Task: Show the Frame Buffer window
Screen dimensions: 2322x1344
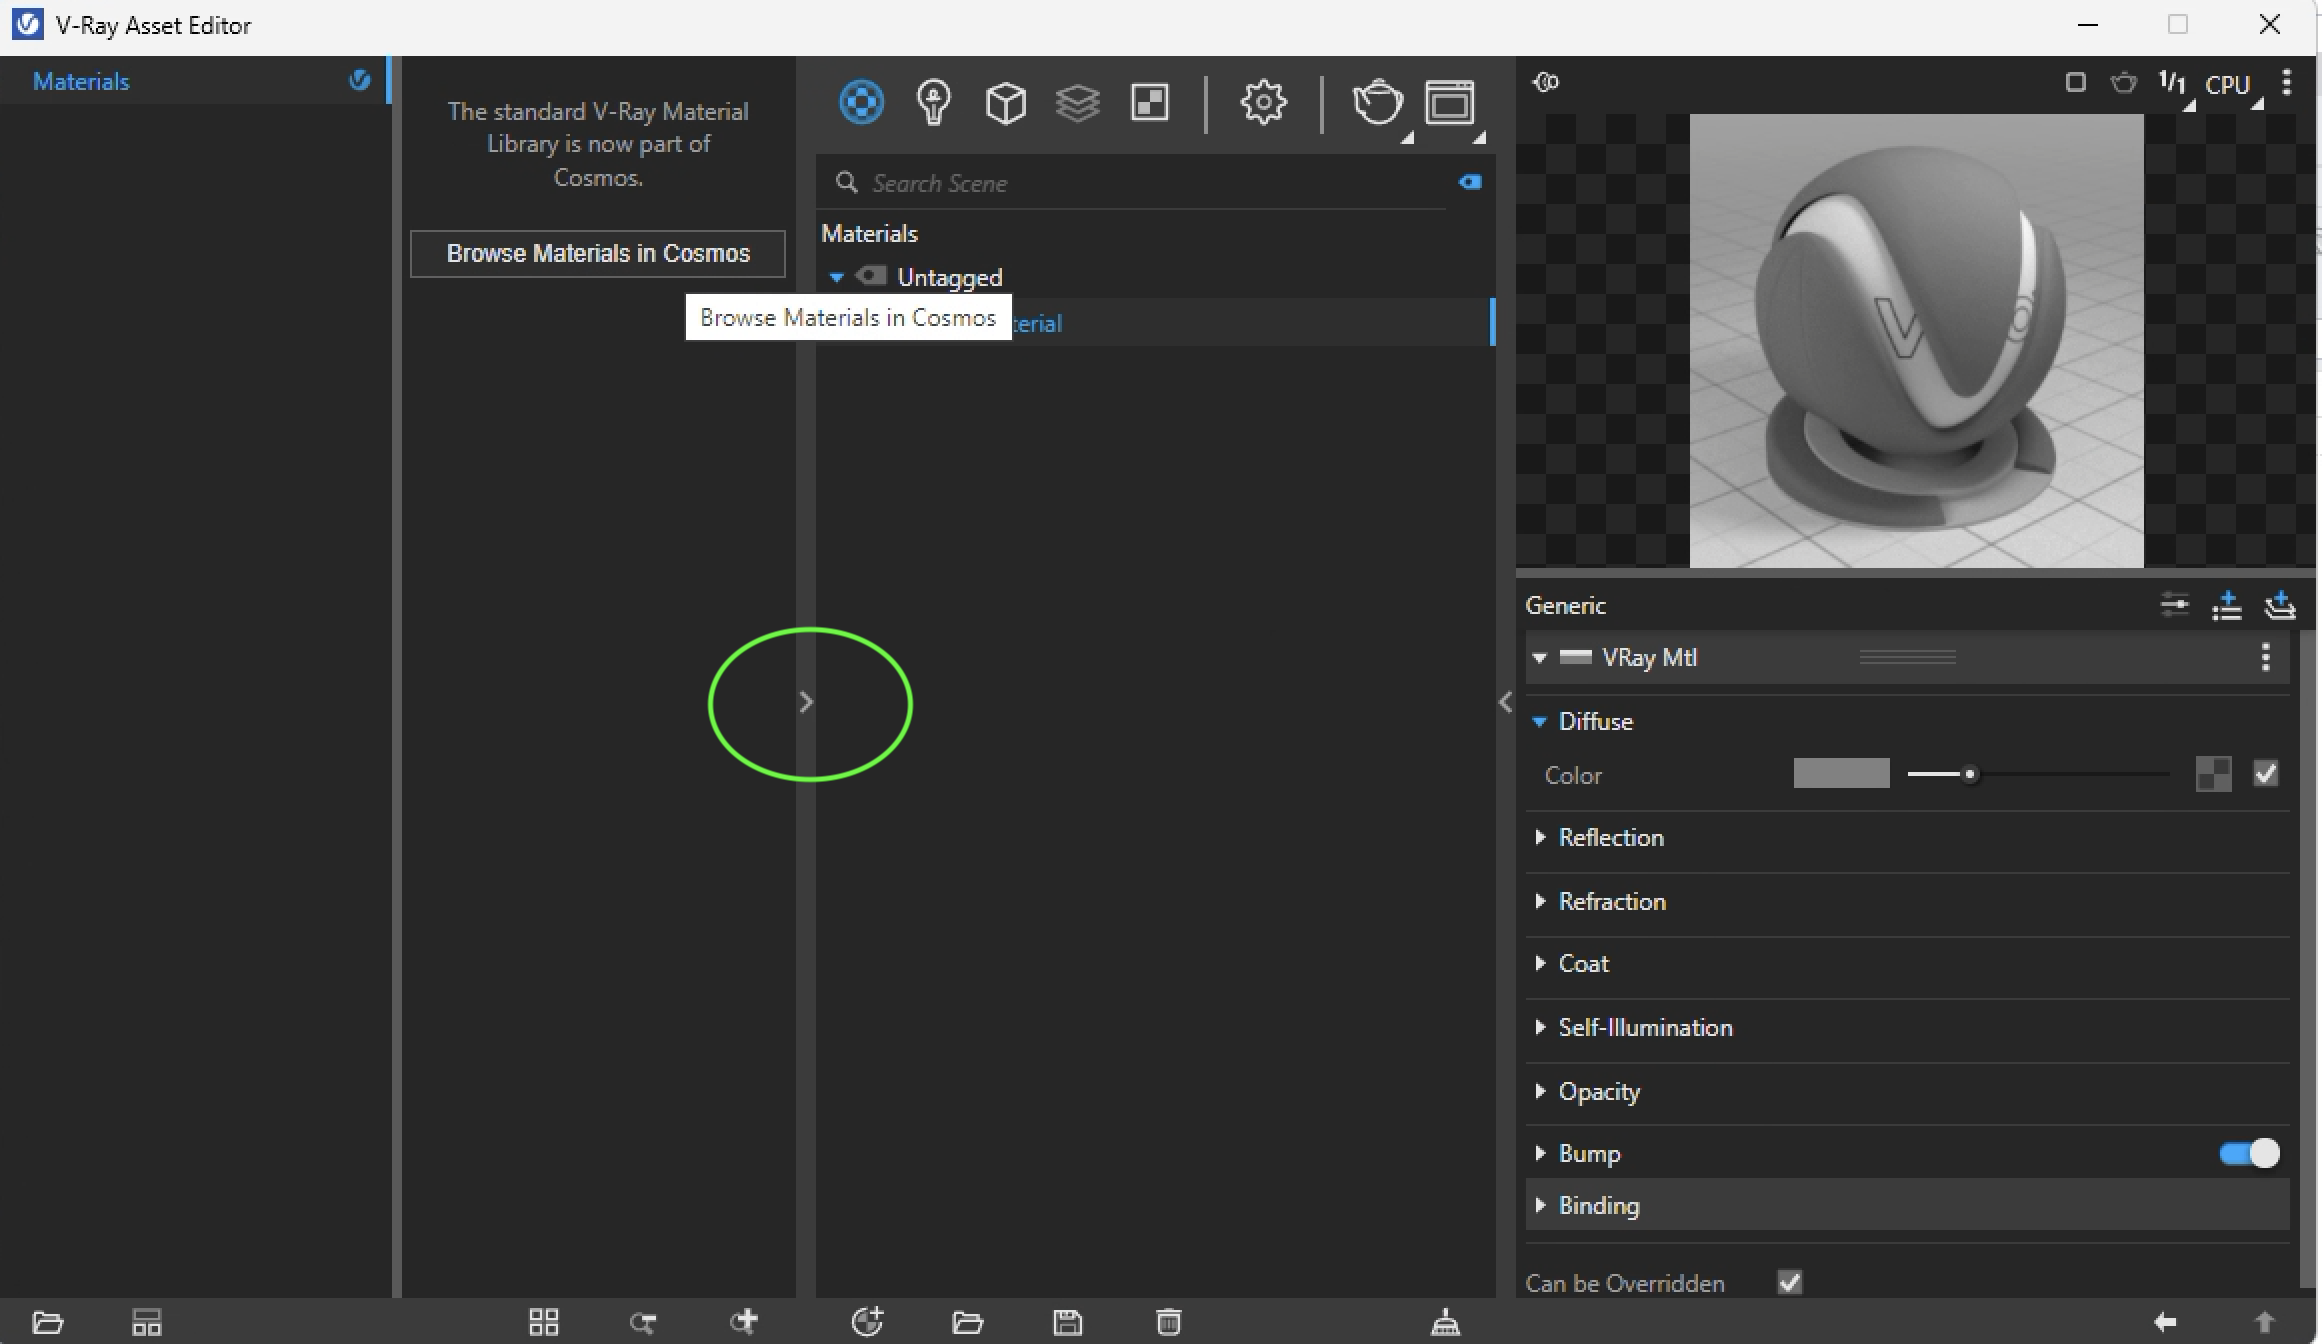Action: tap(1449, 103)
